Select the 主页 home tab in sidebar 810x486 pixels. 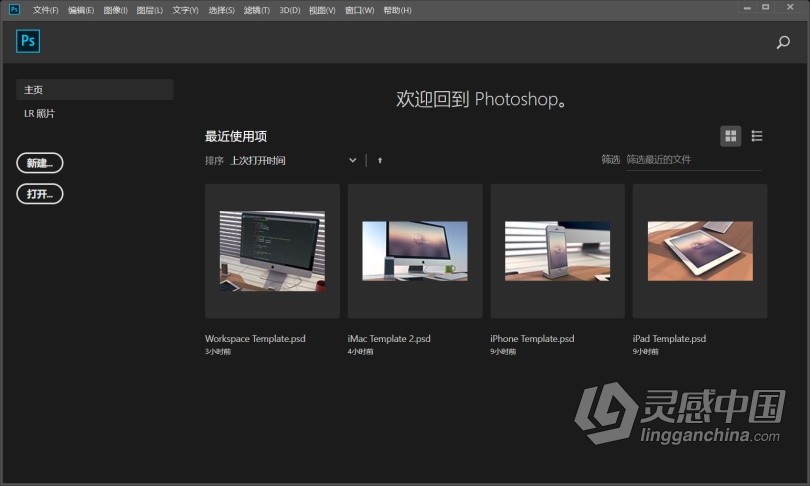click(95, 89)
